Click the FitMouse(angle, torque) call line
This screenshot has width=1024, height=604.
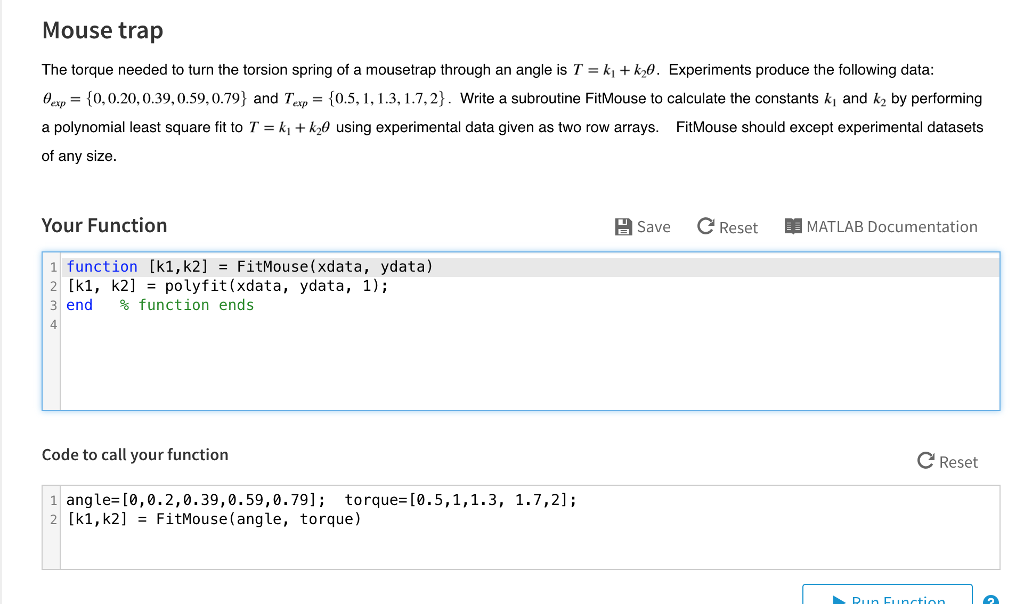point(213,519)
